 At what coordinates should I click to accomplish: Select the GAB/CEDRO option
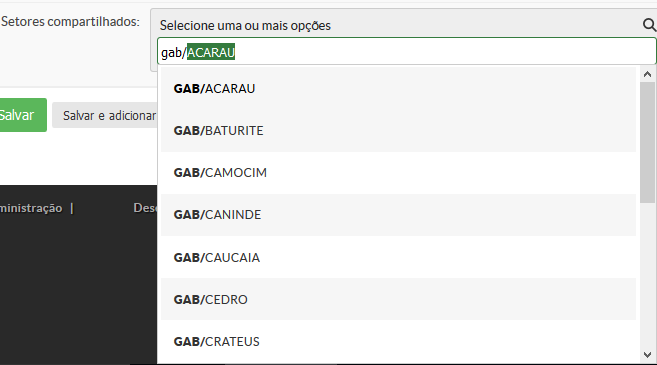(x=398, y=299)
